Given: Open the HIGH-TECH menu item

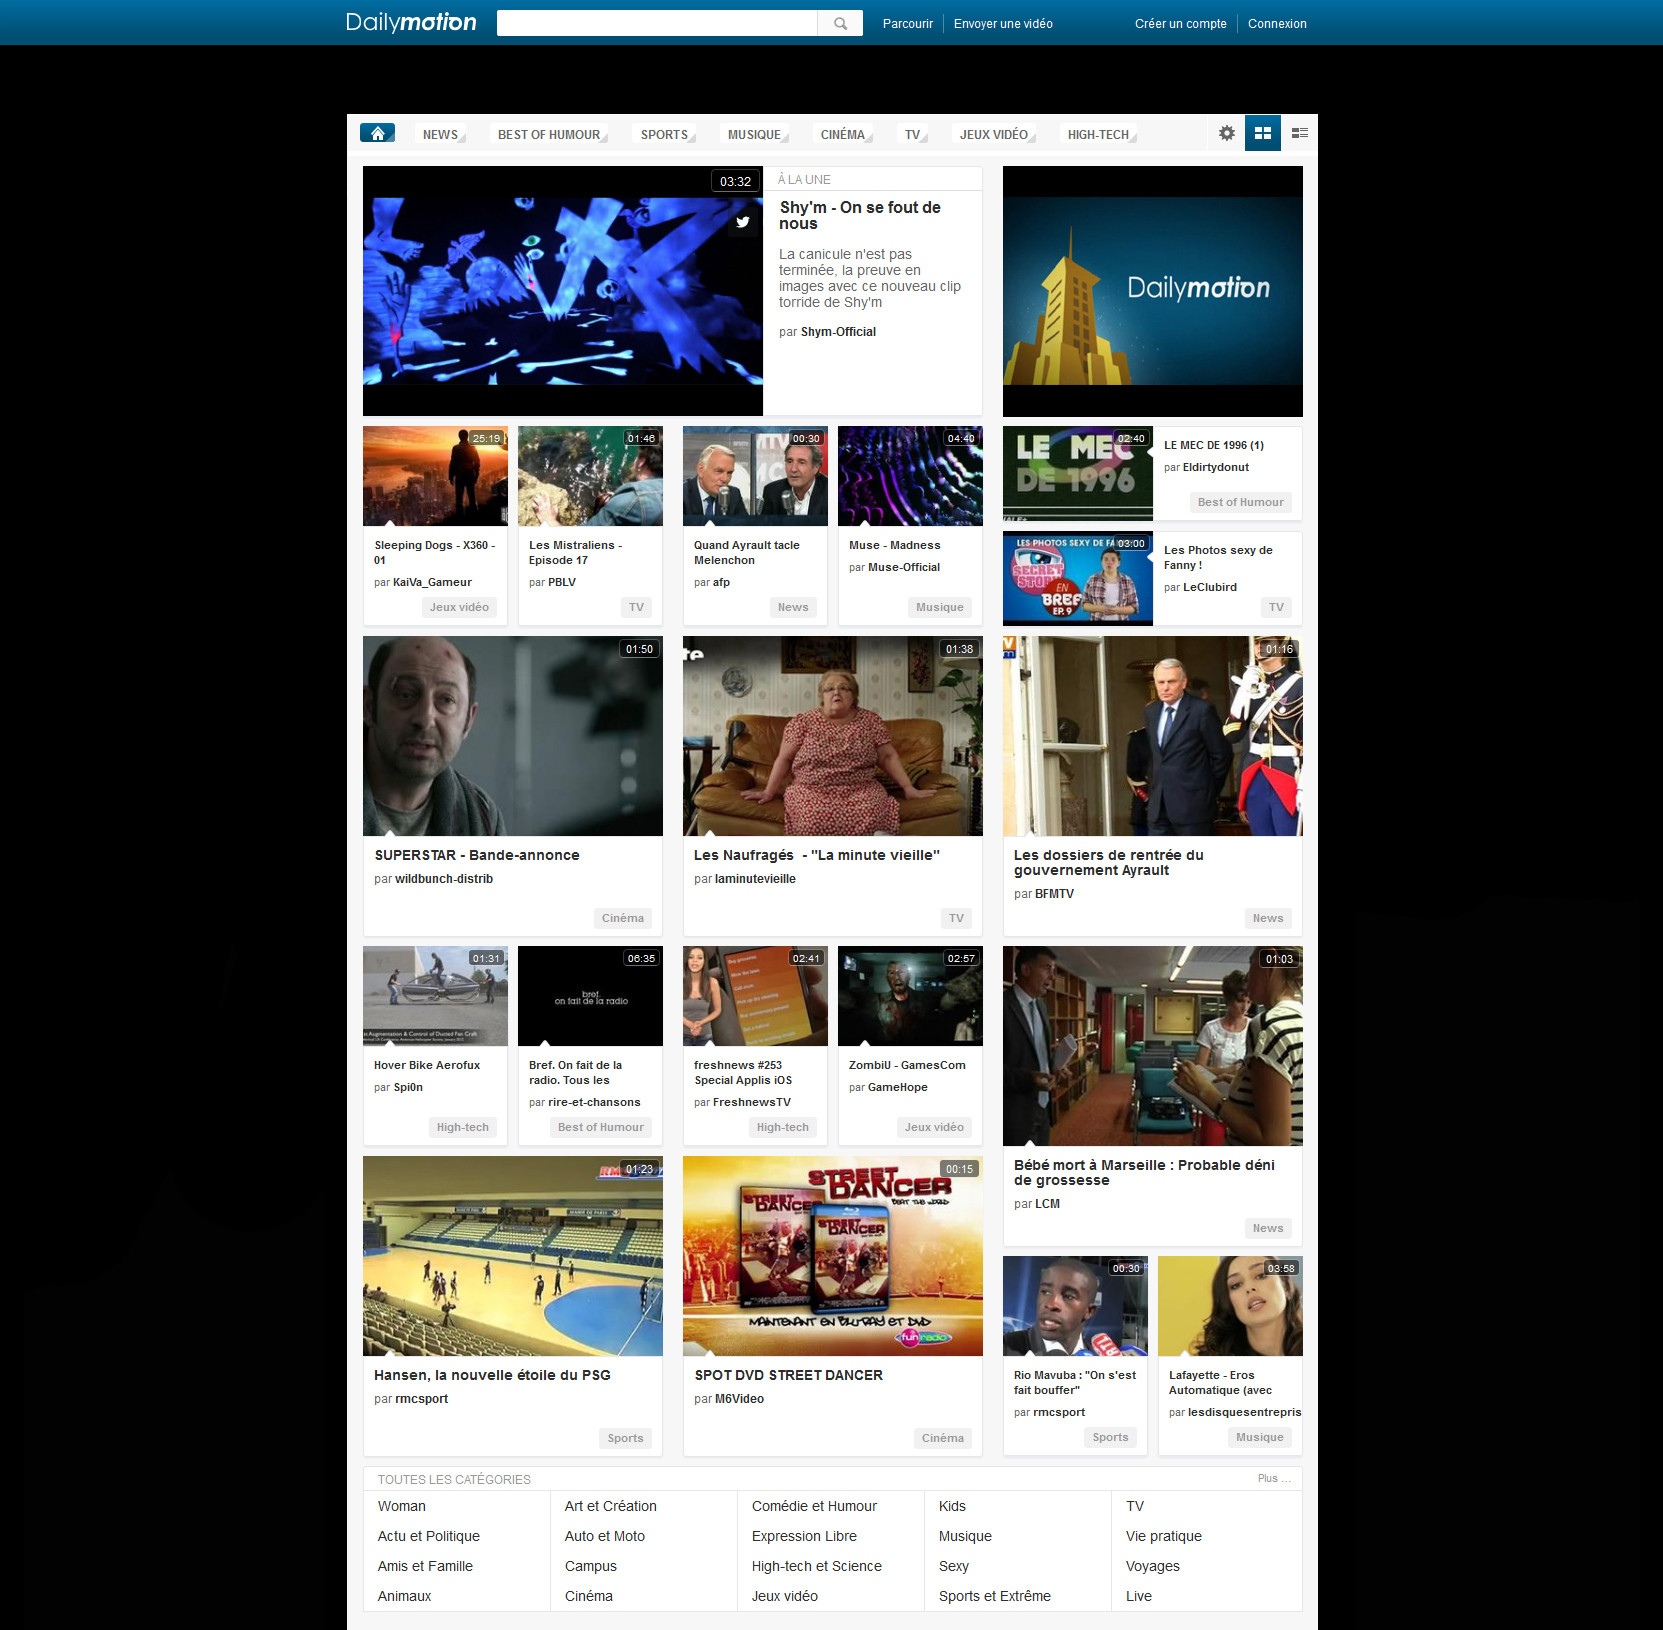Looking at the screenshot, I should click(1098, 134).
